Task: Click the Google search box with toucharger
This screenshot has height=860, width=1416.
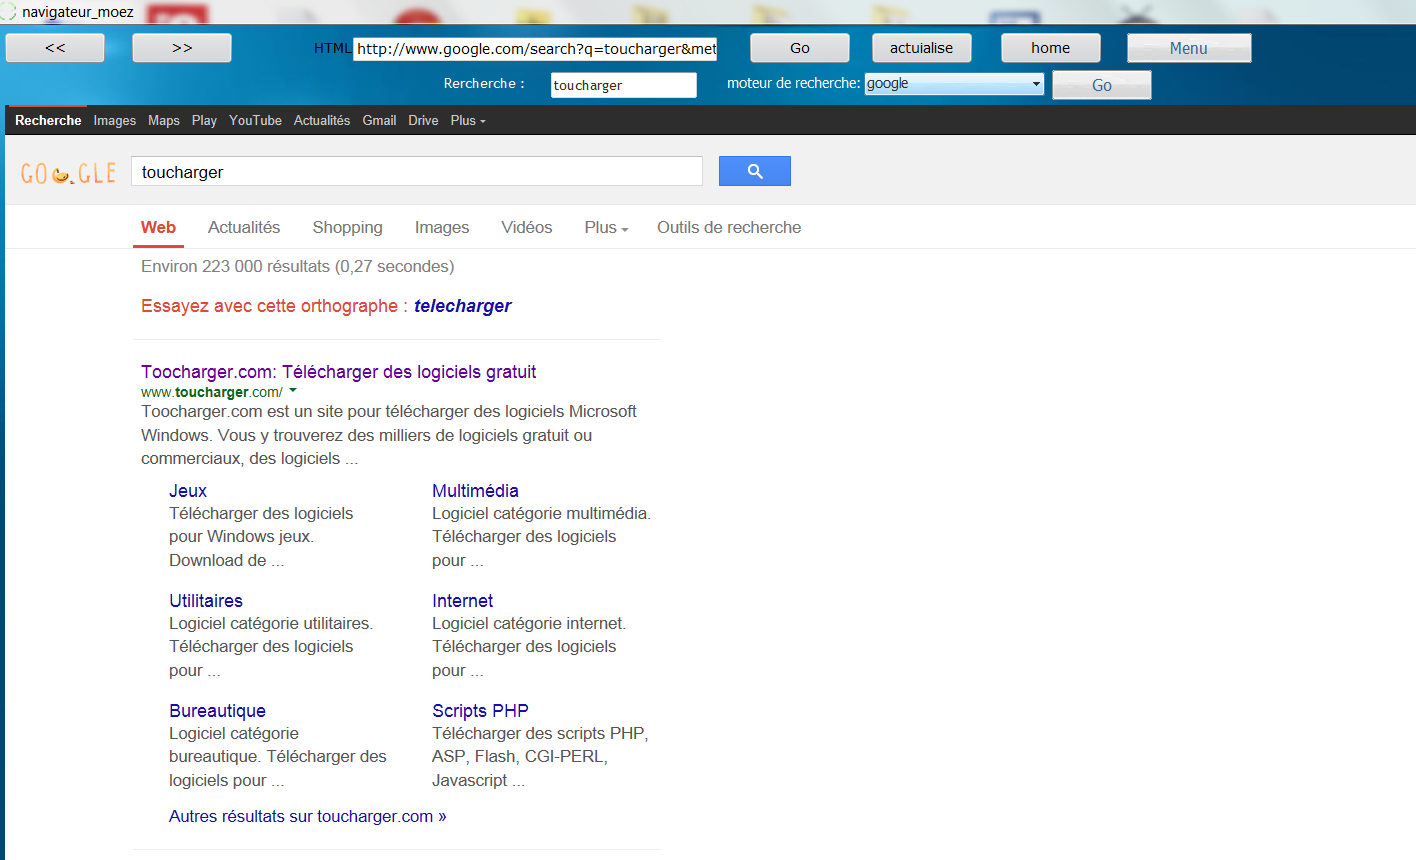Action: click(416, 172)
